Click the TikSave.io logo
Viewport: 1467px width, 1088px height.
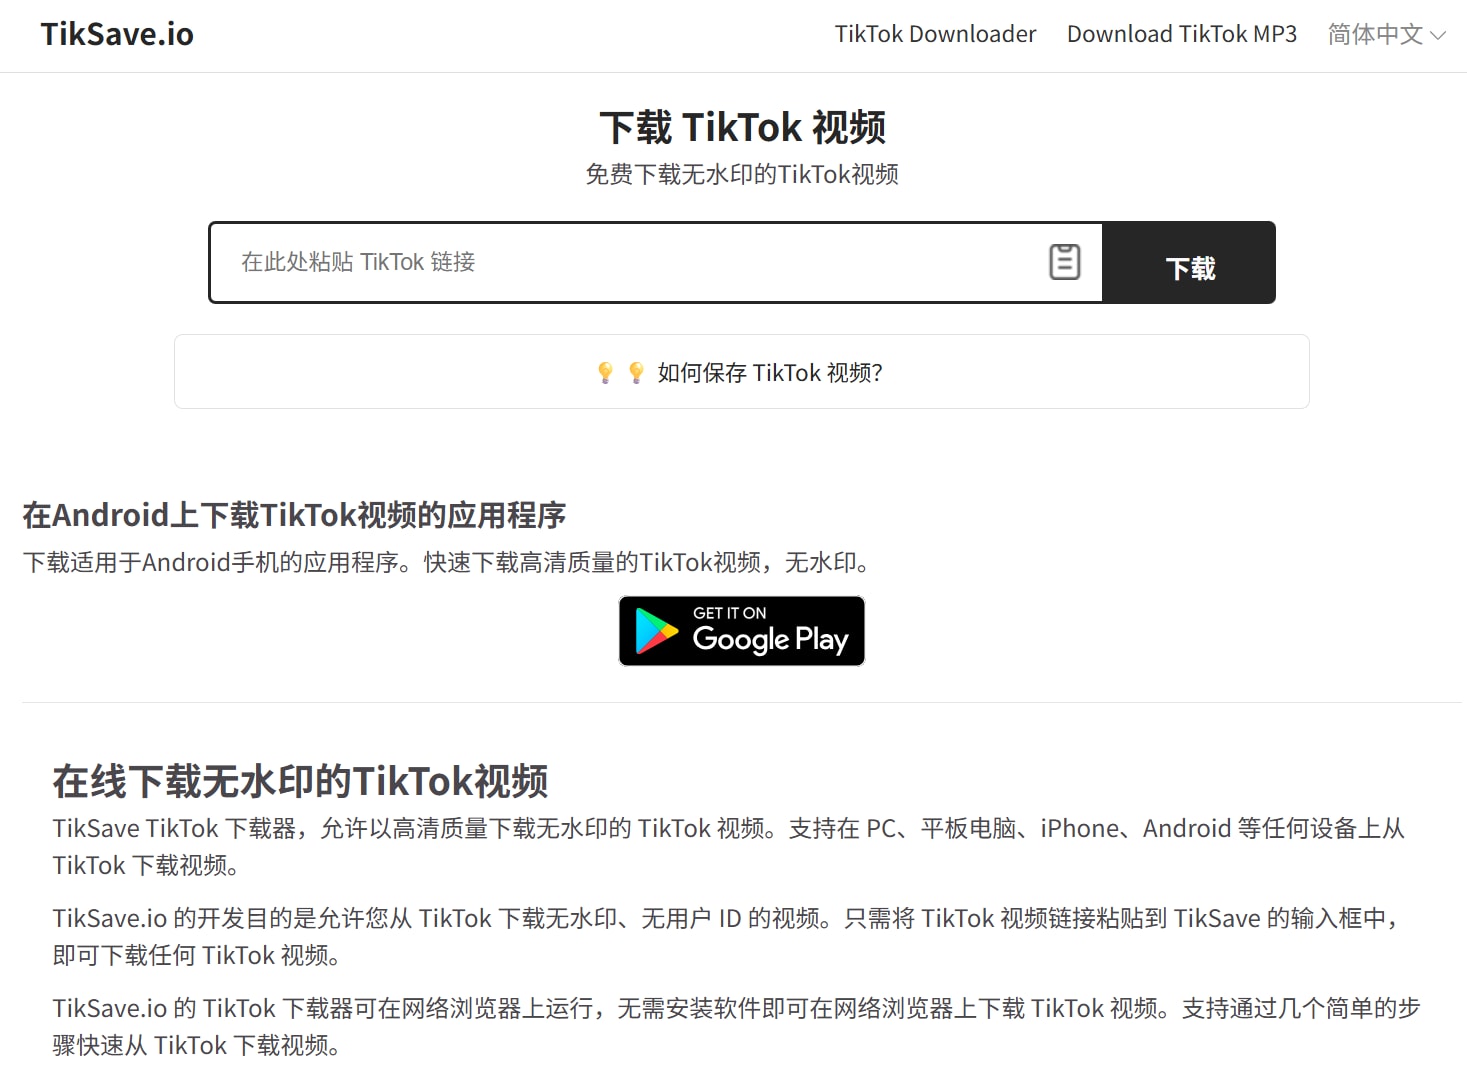click(117, 34)
